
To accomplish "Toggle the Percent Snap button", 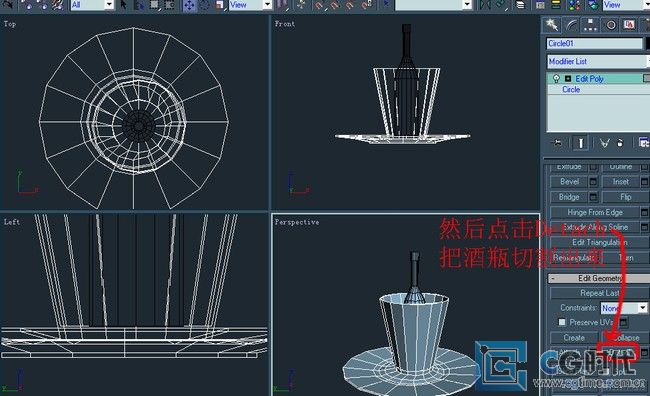I will tap(349, 5).
